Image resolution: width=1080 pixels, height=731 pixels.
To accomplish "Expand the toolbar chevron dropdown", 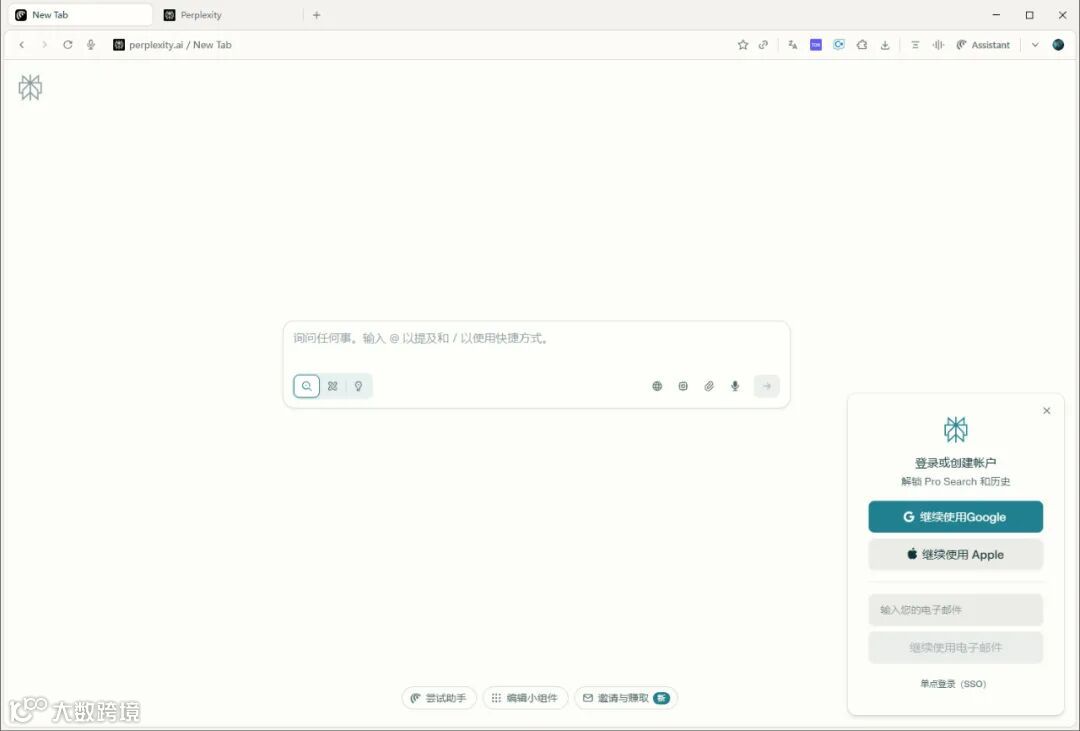I will click(x=1035, y=45).
